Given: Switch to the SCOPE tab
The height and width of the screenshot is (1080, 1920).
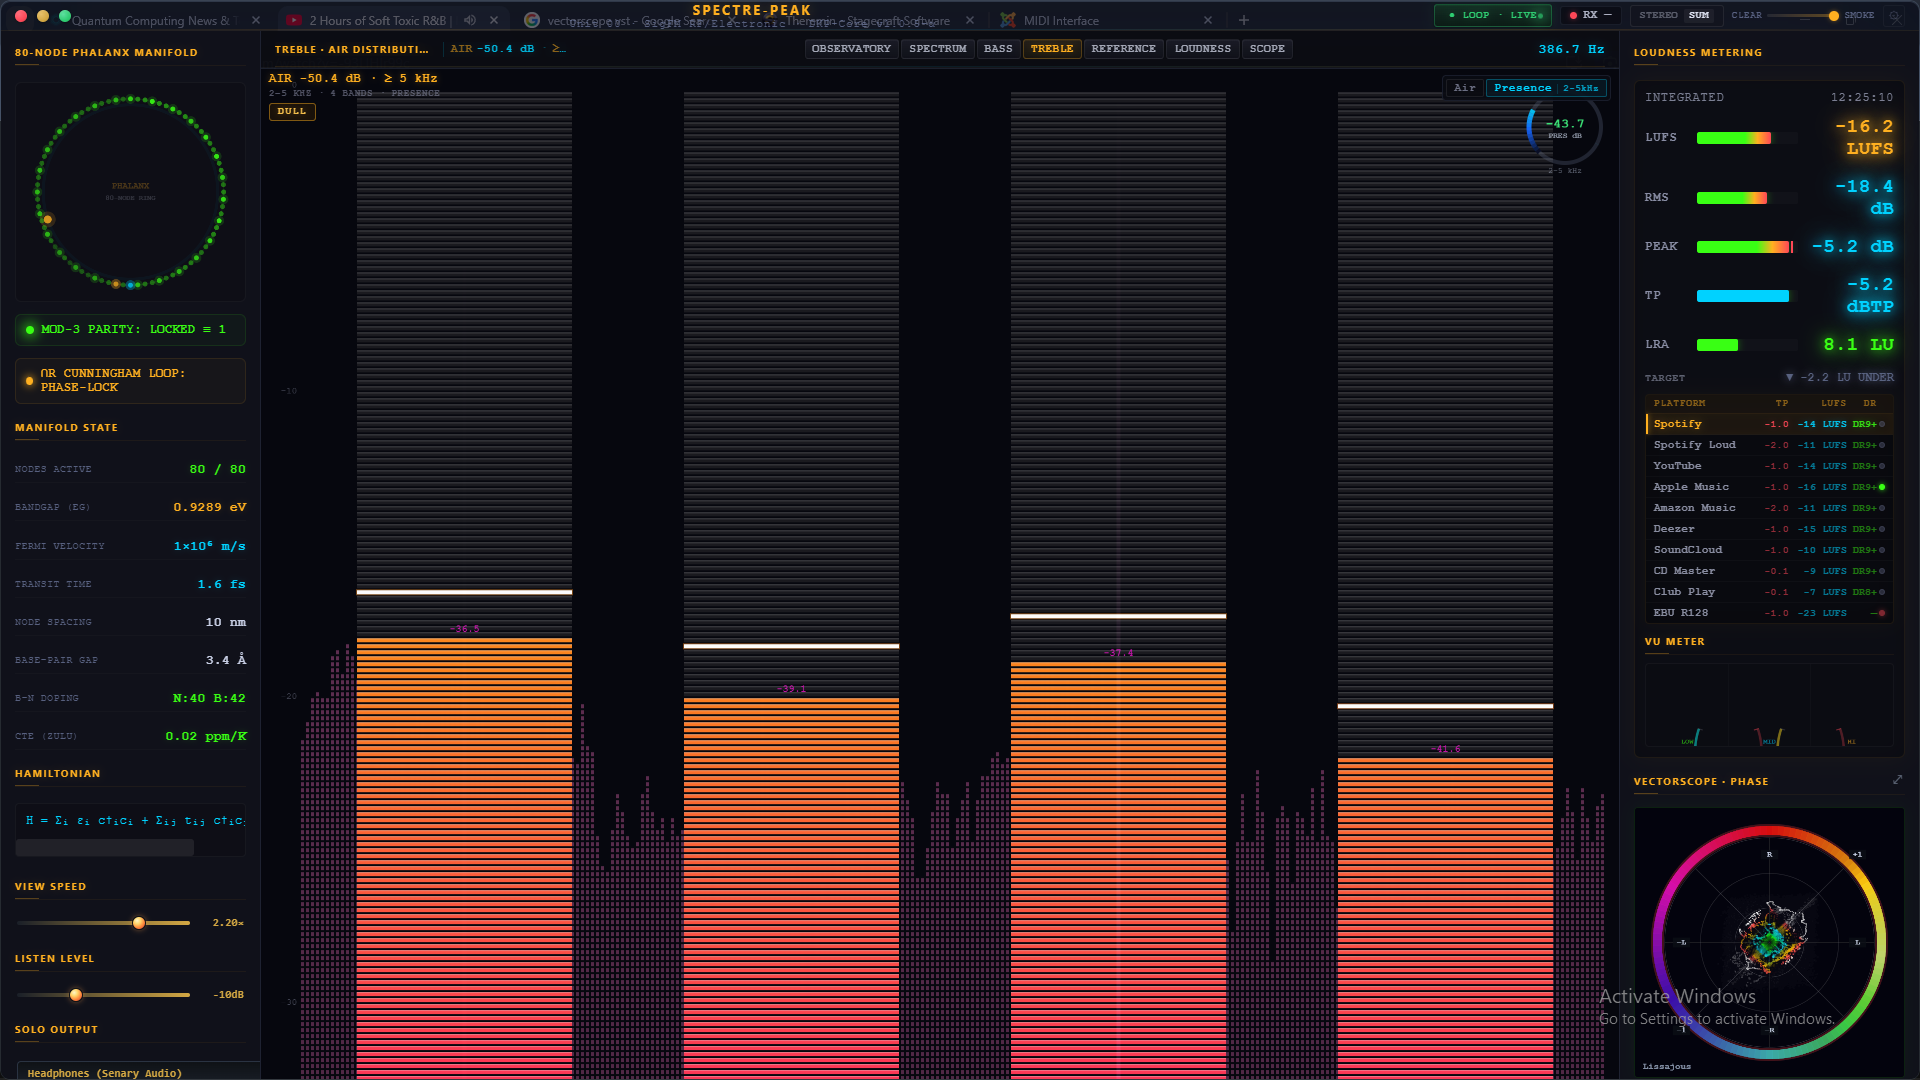Looking at the screenshot, I should coord(1267,48).
